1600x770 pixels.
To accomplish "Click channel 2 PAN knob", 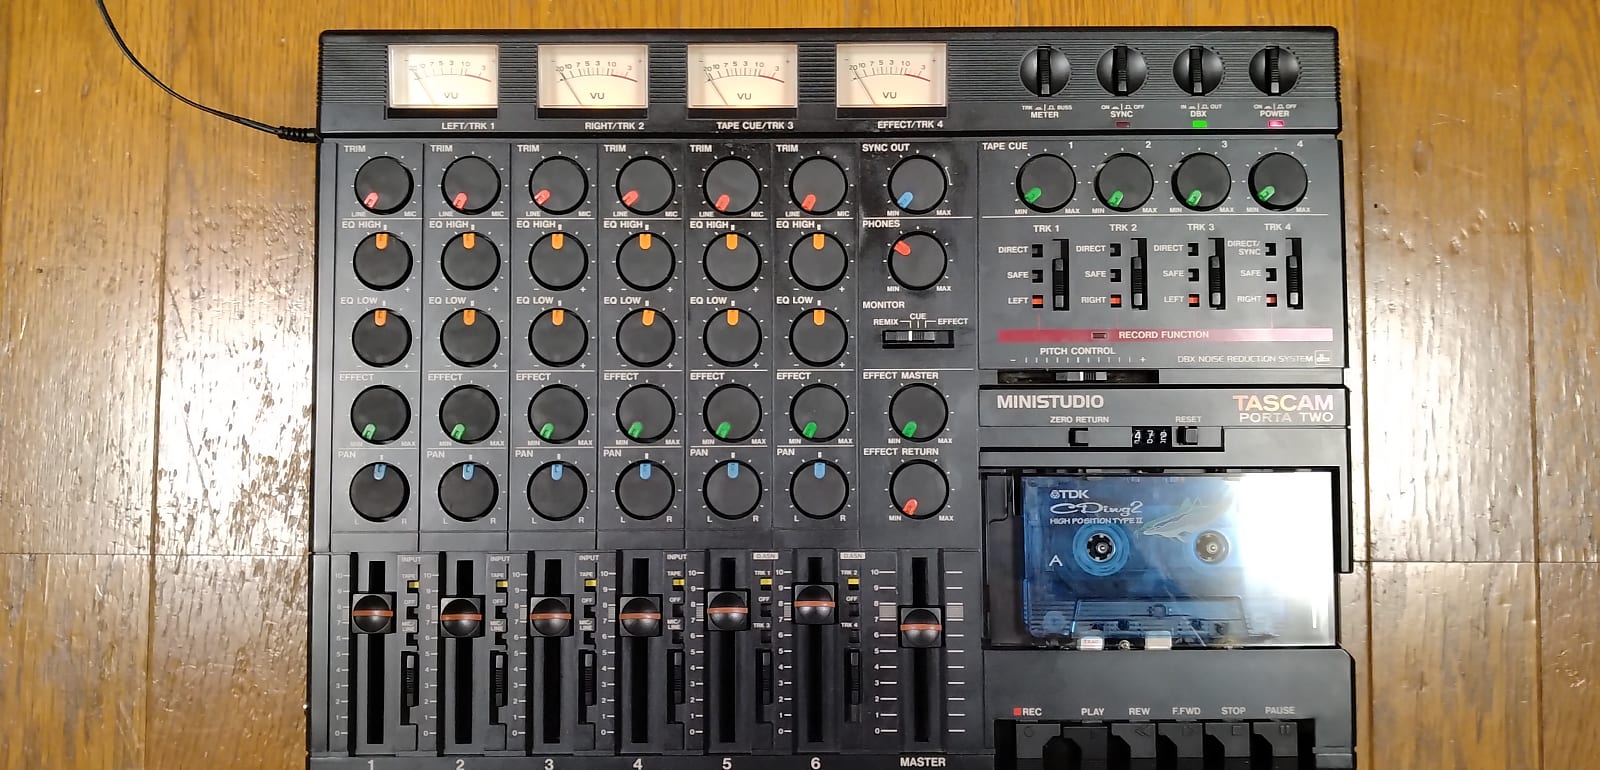I will [x=468, y=490].
